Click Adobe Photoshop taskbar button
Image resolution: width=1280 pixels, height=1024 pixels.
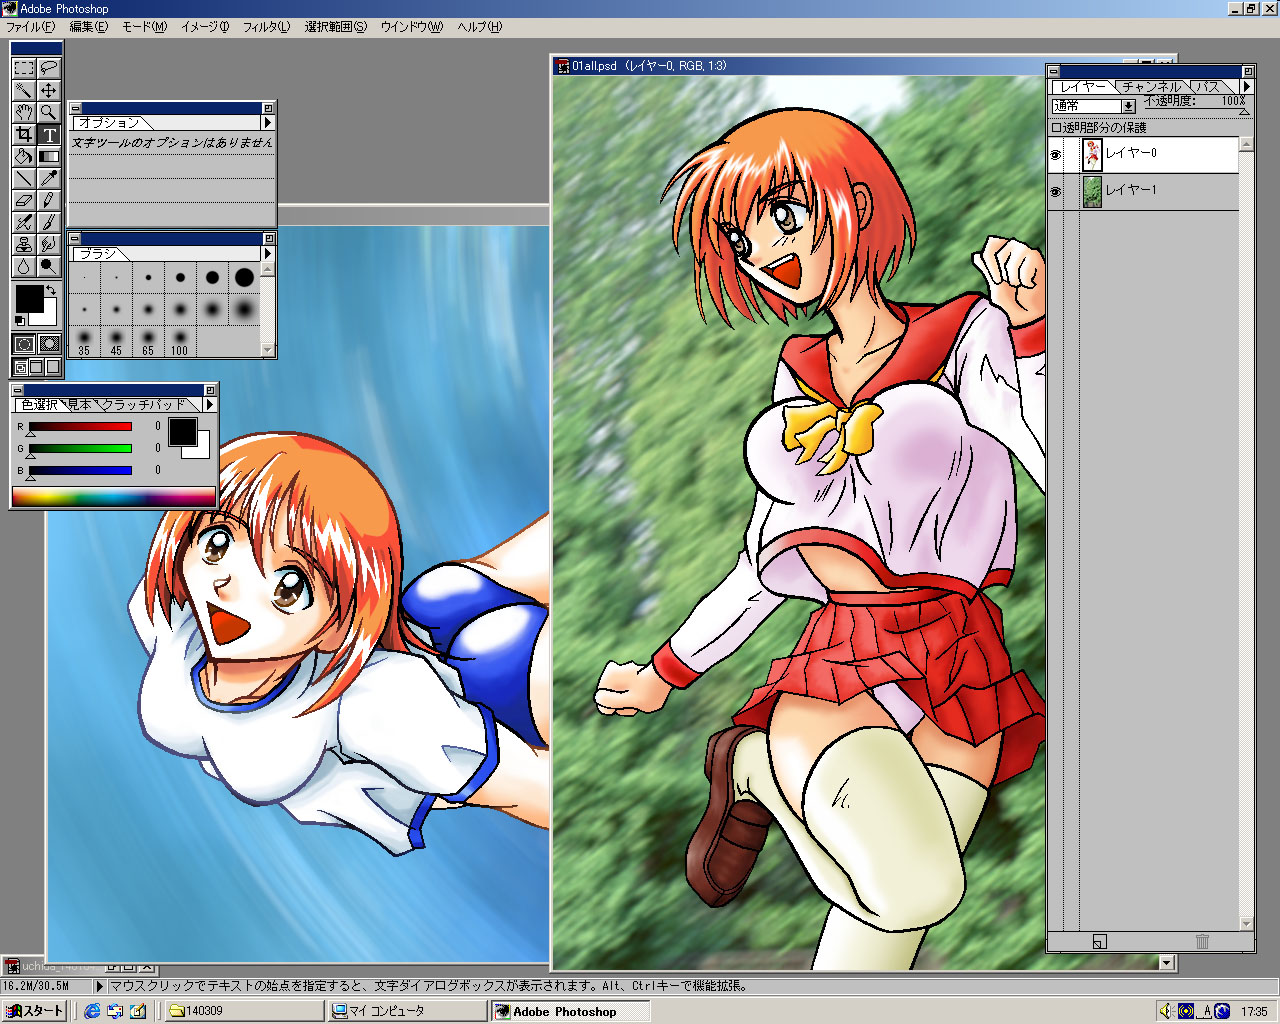[572, 1011]
